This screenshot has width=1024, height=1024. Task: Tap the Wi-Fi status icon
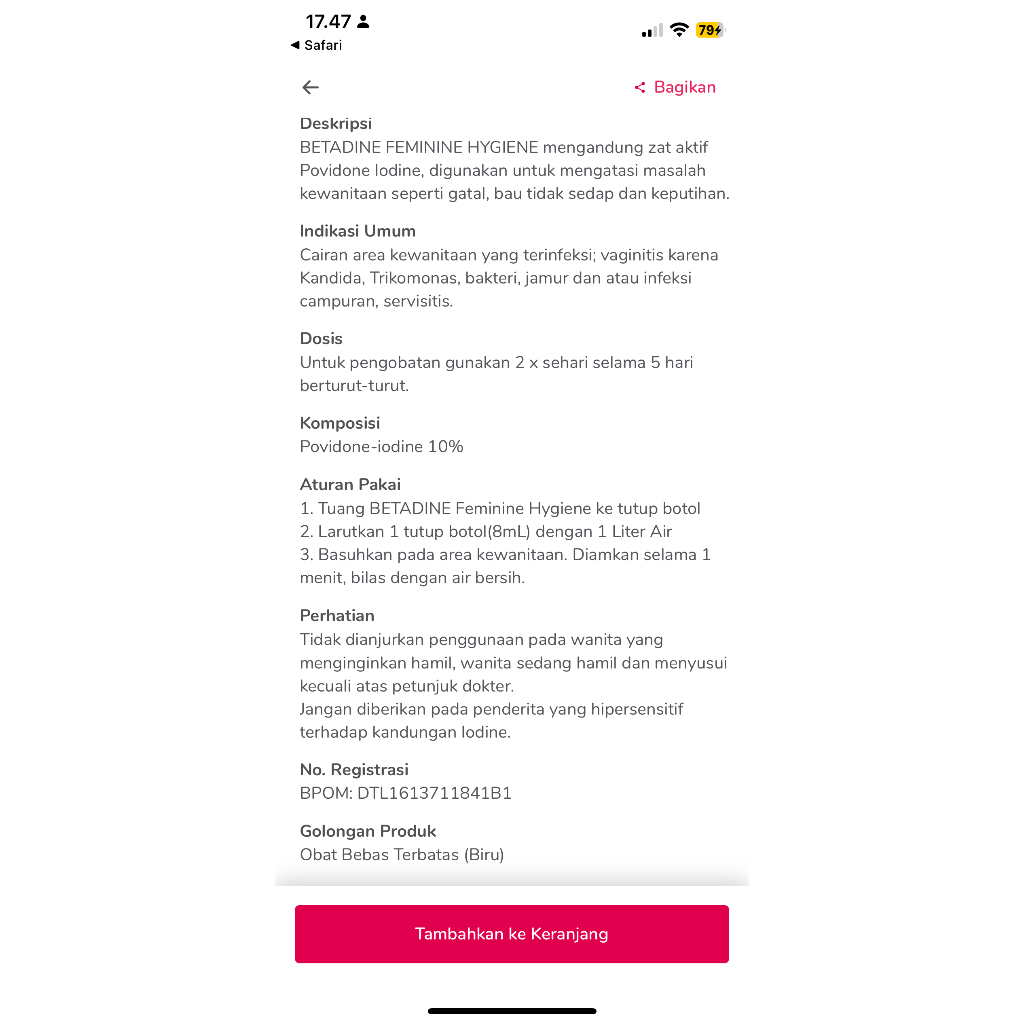679,29
